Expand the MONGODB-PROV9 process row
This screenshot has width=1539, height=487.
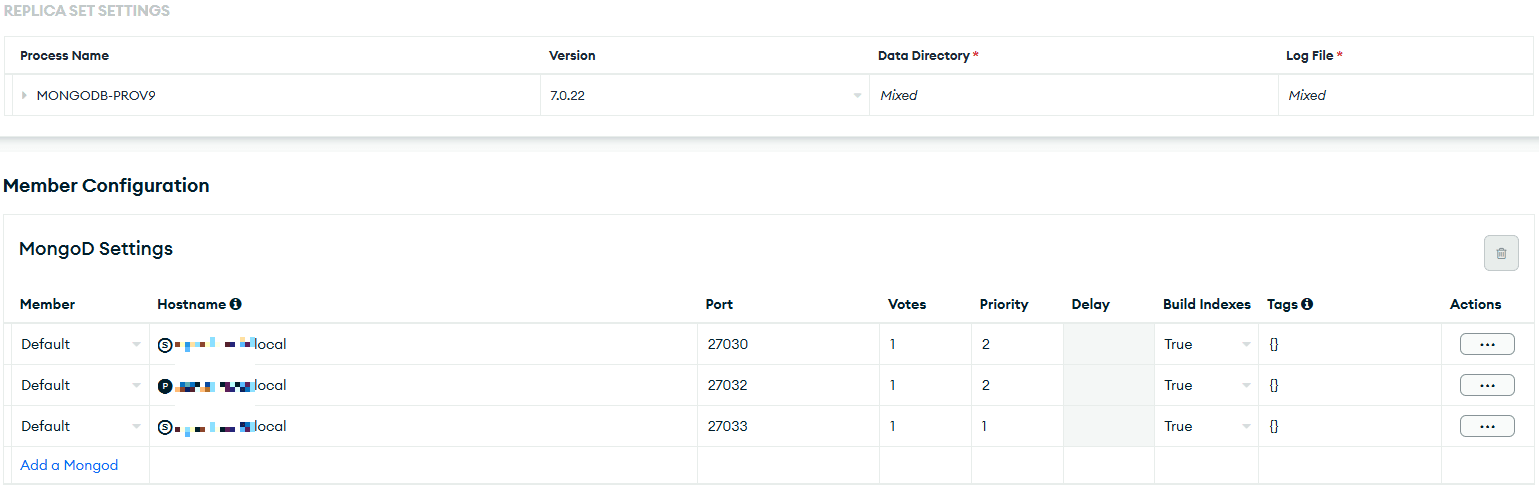(x=24, y=96)
